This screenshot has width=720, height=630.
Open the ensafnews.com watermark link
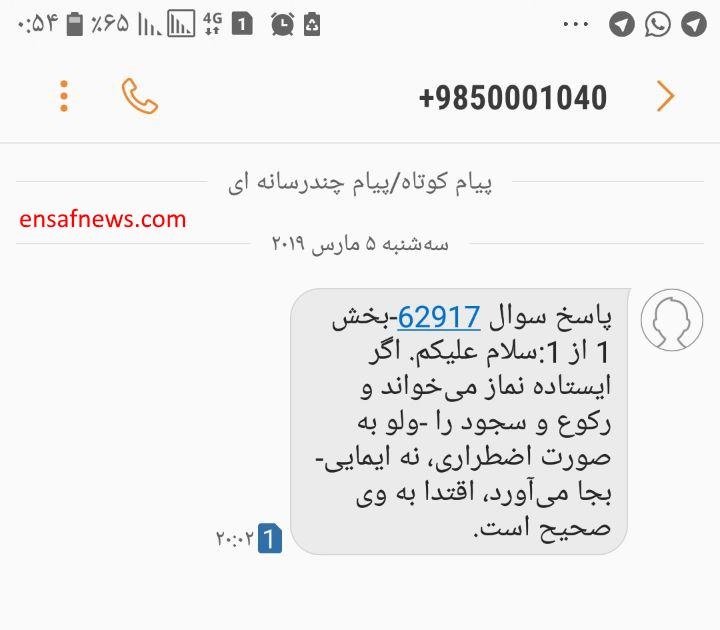point(103,219)
